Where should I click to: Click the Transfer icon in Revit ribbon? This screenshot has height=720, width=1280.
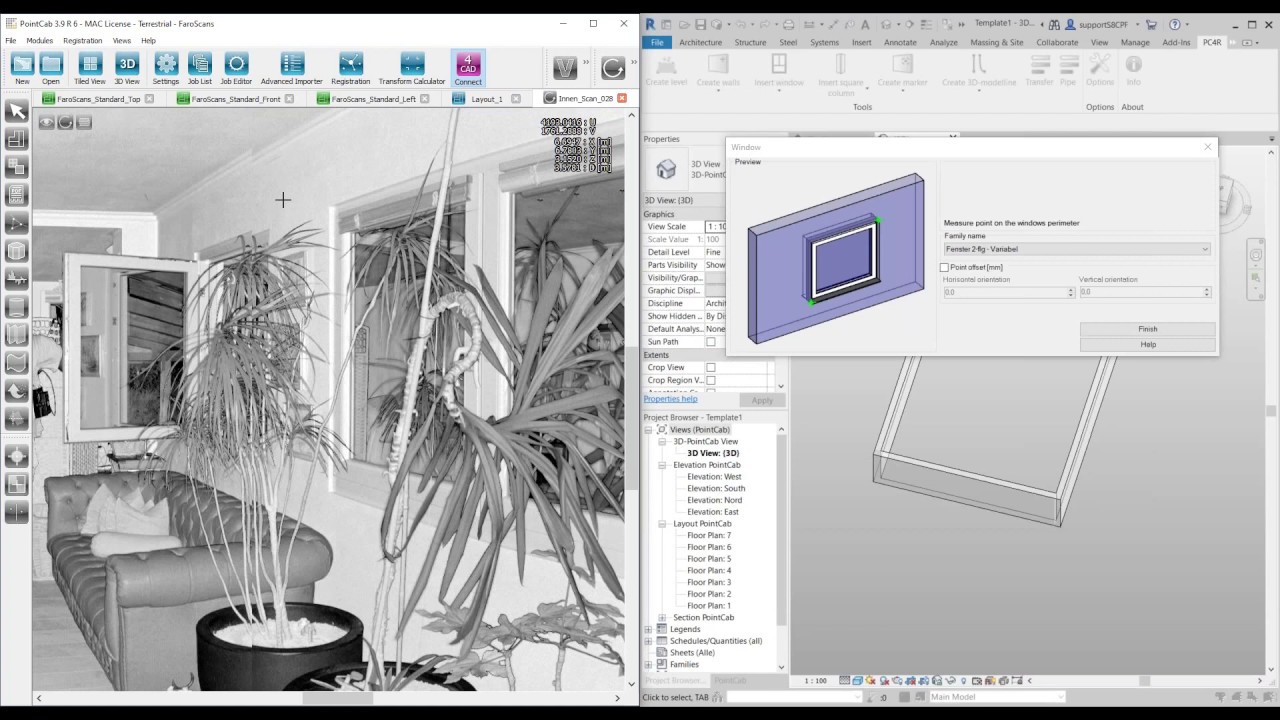pos(1039,66)
